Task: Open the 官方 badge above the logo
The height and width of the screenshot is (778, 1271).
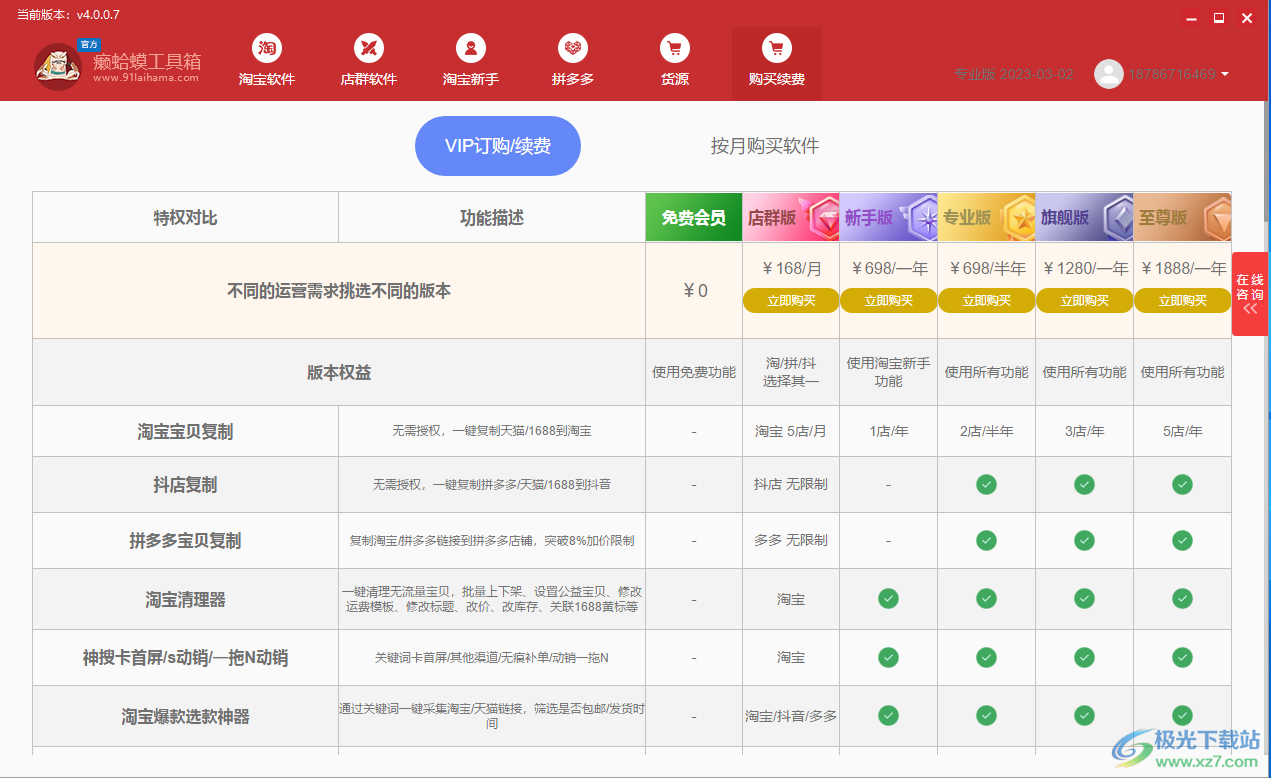Action: point(89,44)
